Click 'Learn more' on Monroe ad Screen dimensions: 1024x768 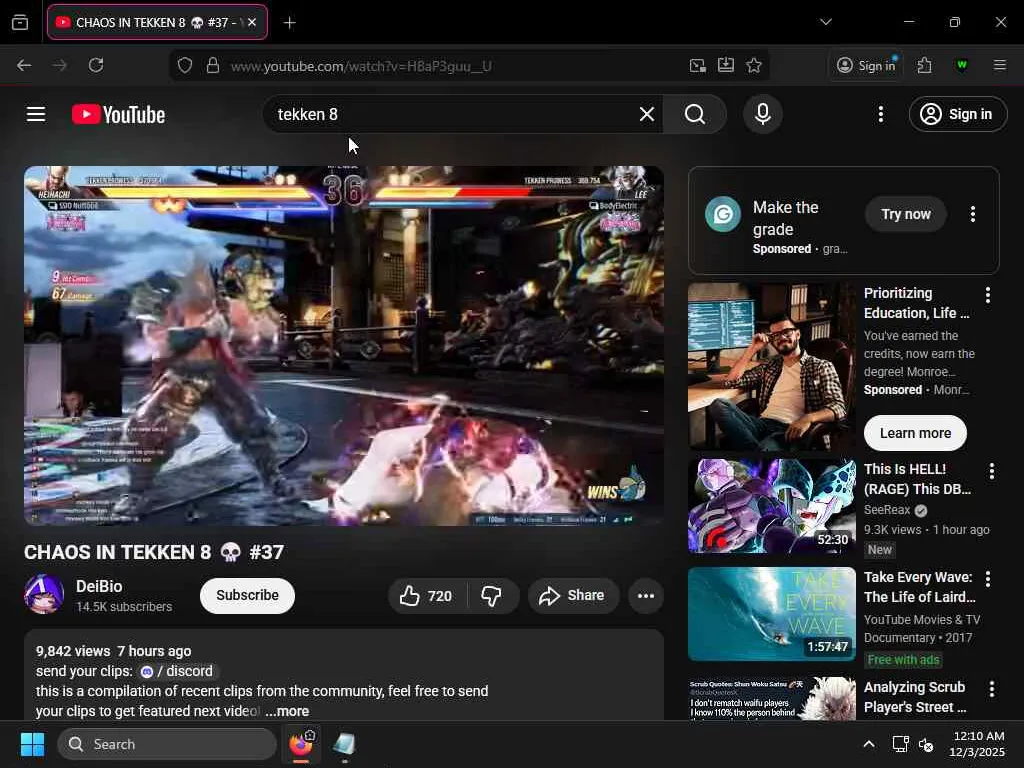point(915,433)
